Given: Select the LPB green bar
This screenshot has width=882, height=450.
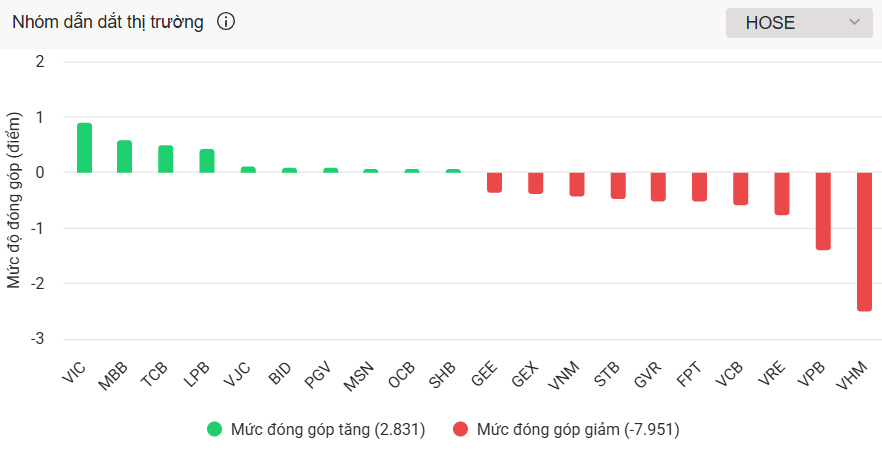Looking at the screenshot, I should (x=207, y=161).
